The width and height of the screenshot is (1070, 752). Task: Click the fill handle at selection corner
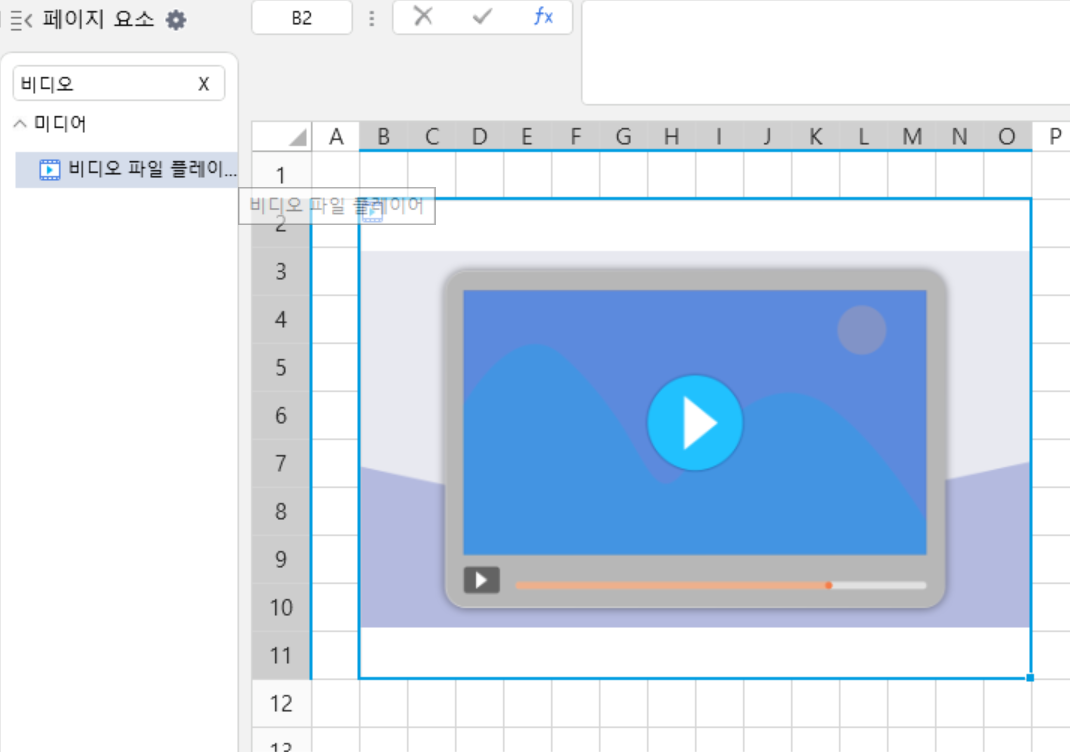coord(1030,678)
